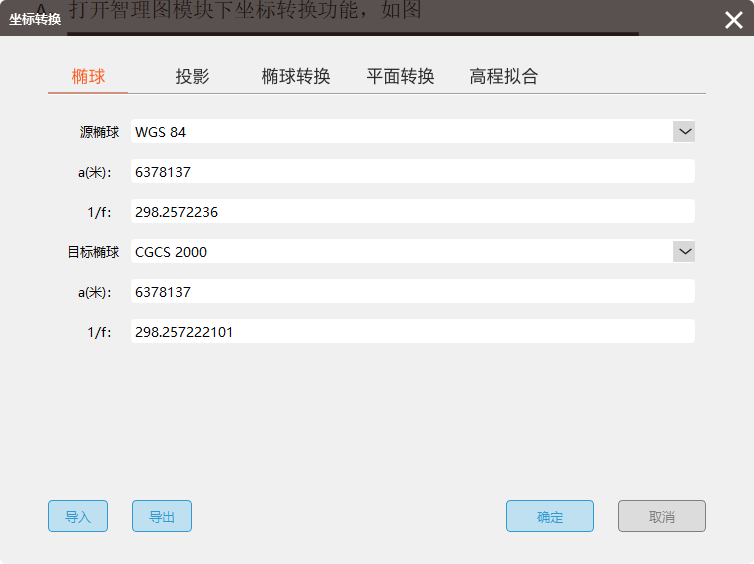Screen dimensions: 754x564
Task: Focus the source ellipsoid a(米) field
Action: [x=412, y=172]
